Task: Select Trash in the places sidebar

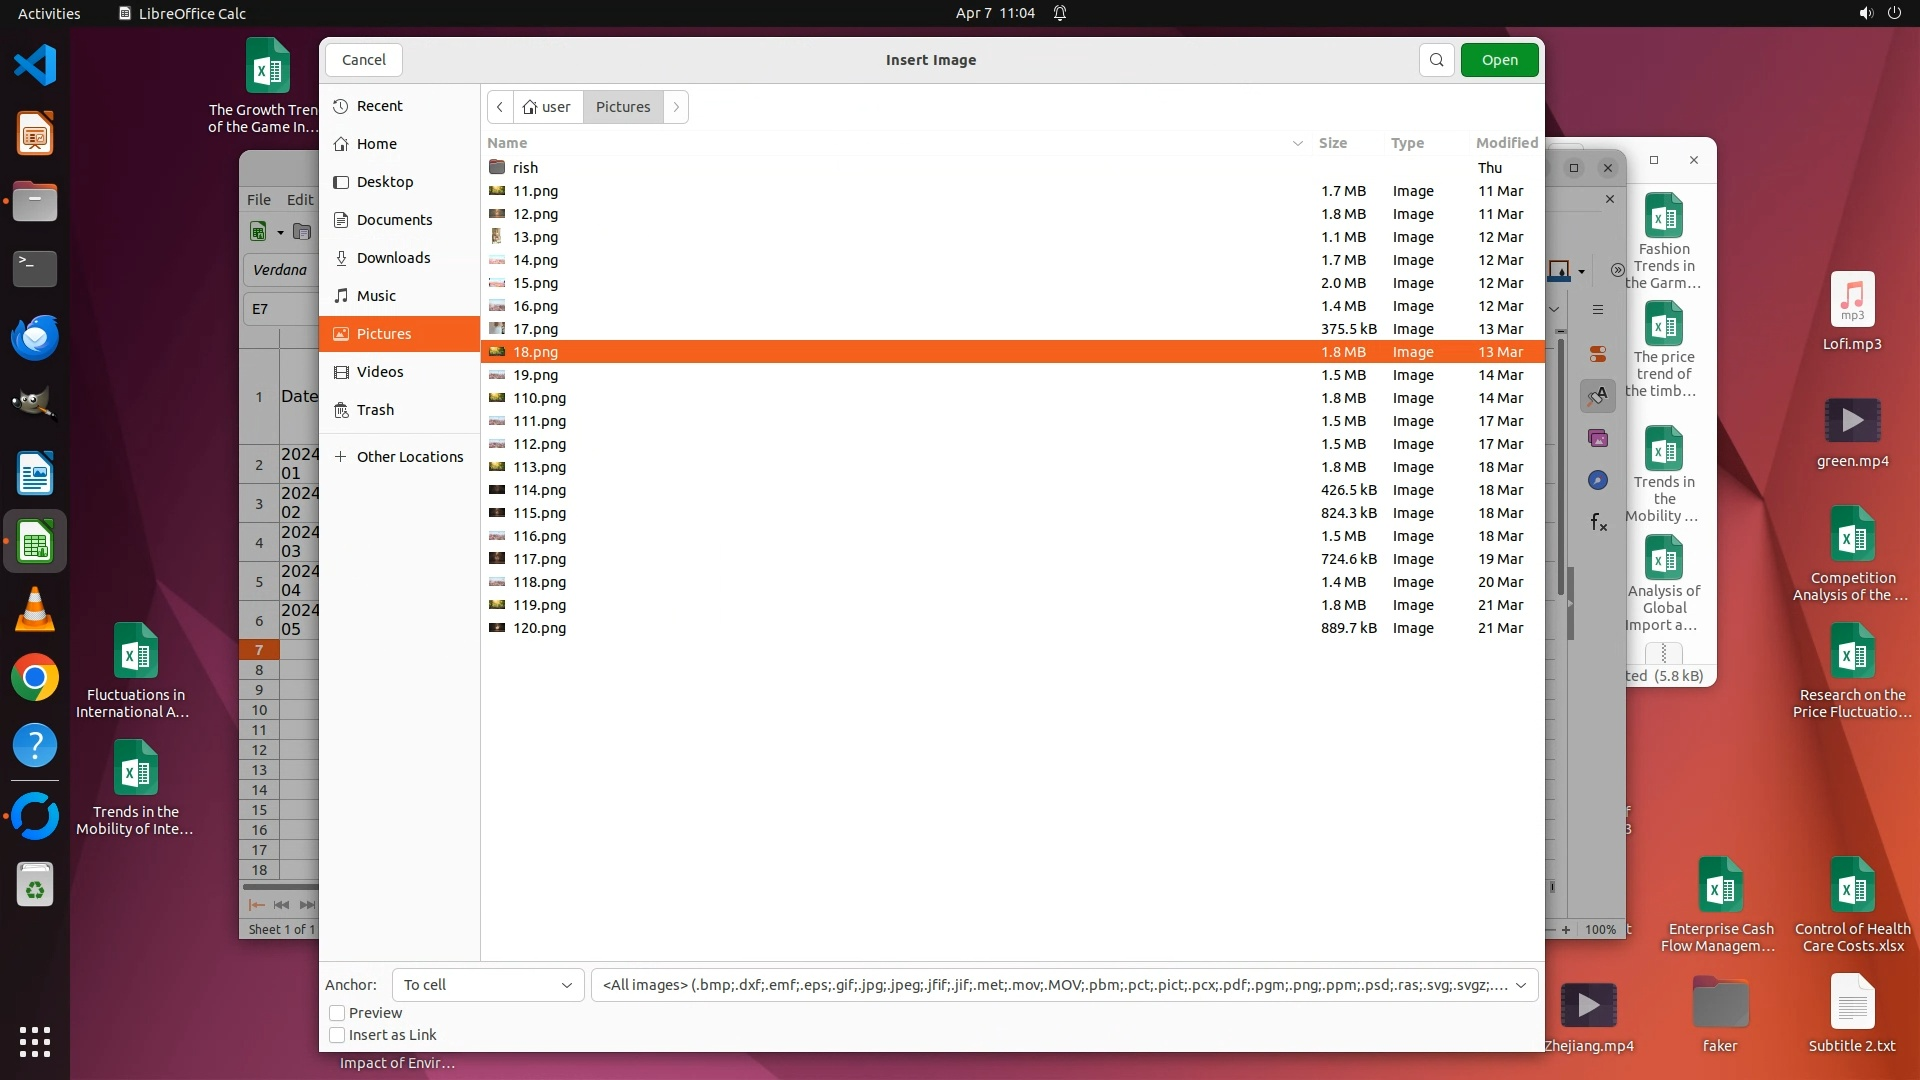Action: 375,410
